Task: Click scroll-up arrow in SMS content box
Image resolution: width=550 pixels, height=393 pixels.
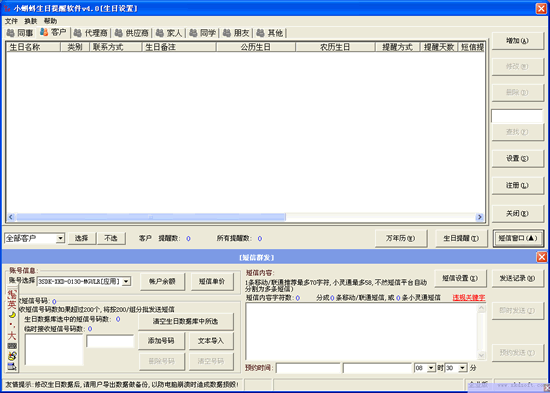Action: point(482,308)
